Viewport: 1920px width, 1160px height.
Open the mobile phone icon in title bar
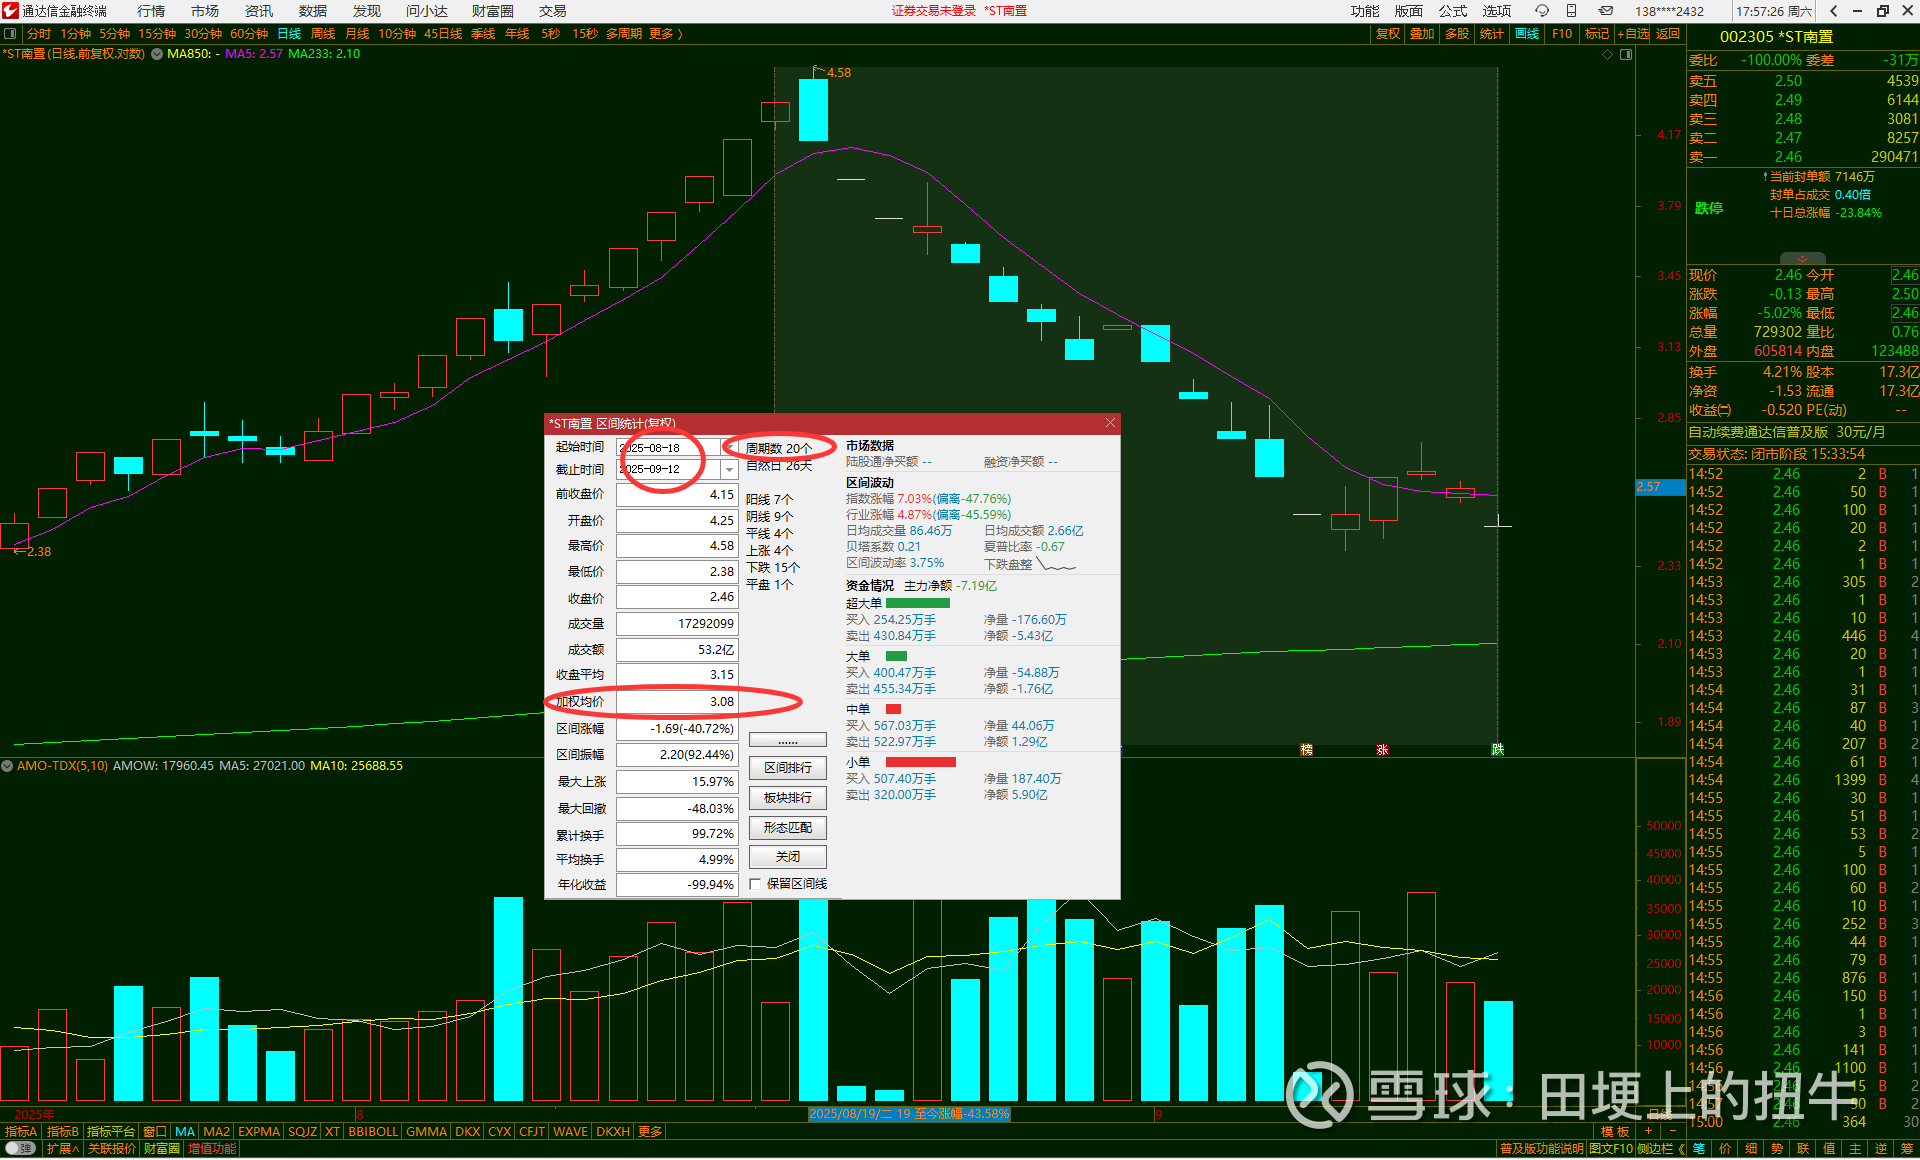1571,11
